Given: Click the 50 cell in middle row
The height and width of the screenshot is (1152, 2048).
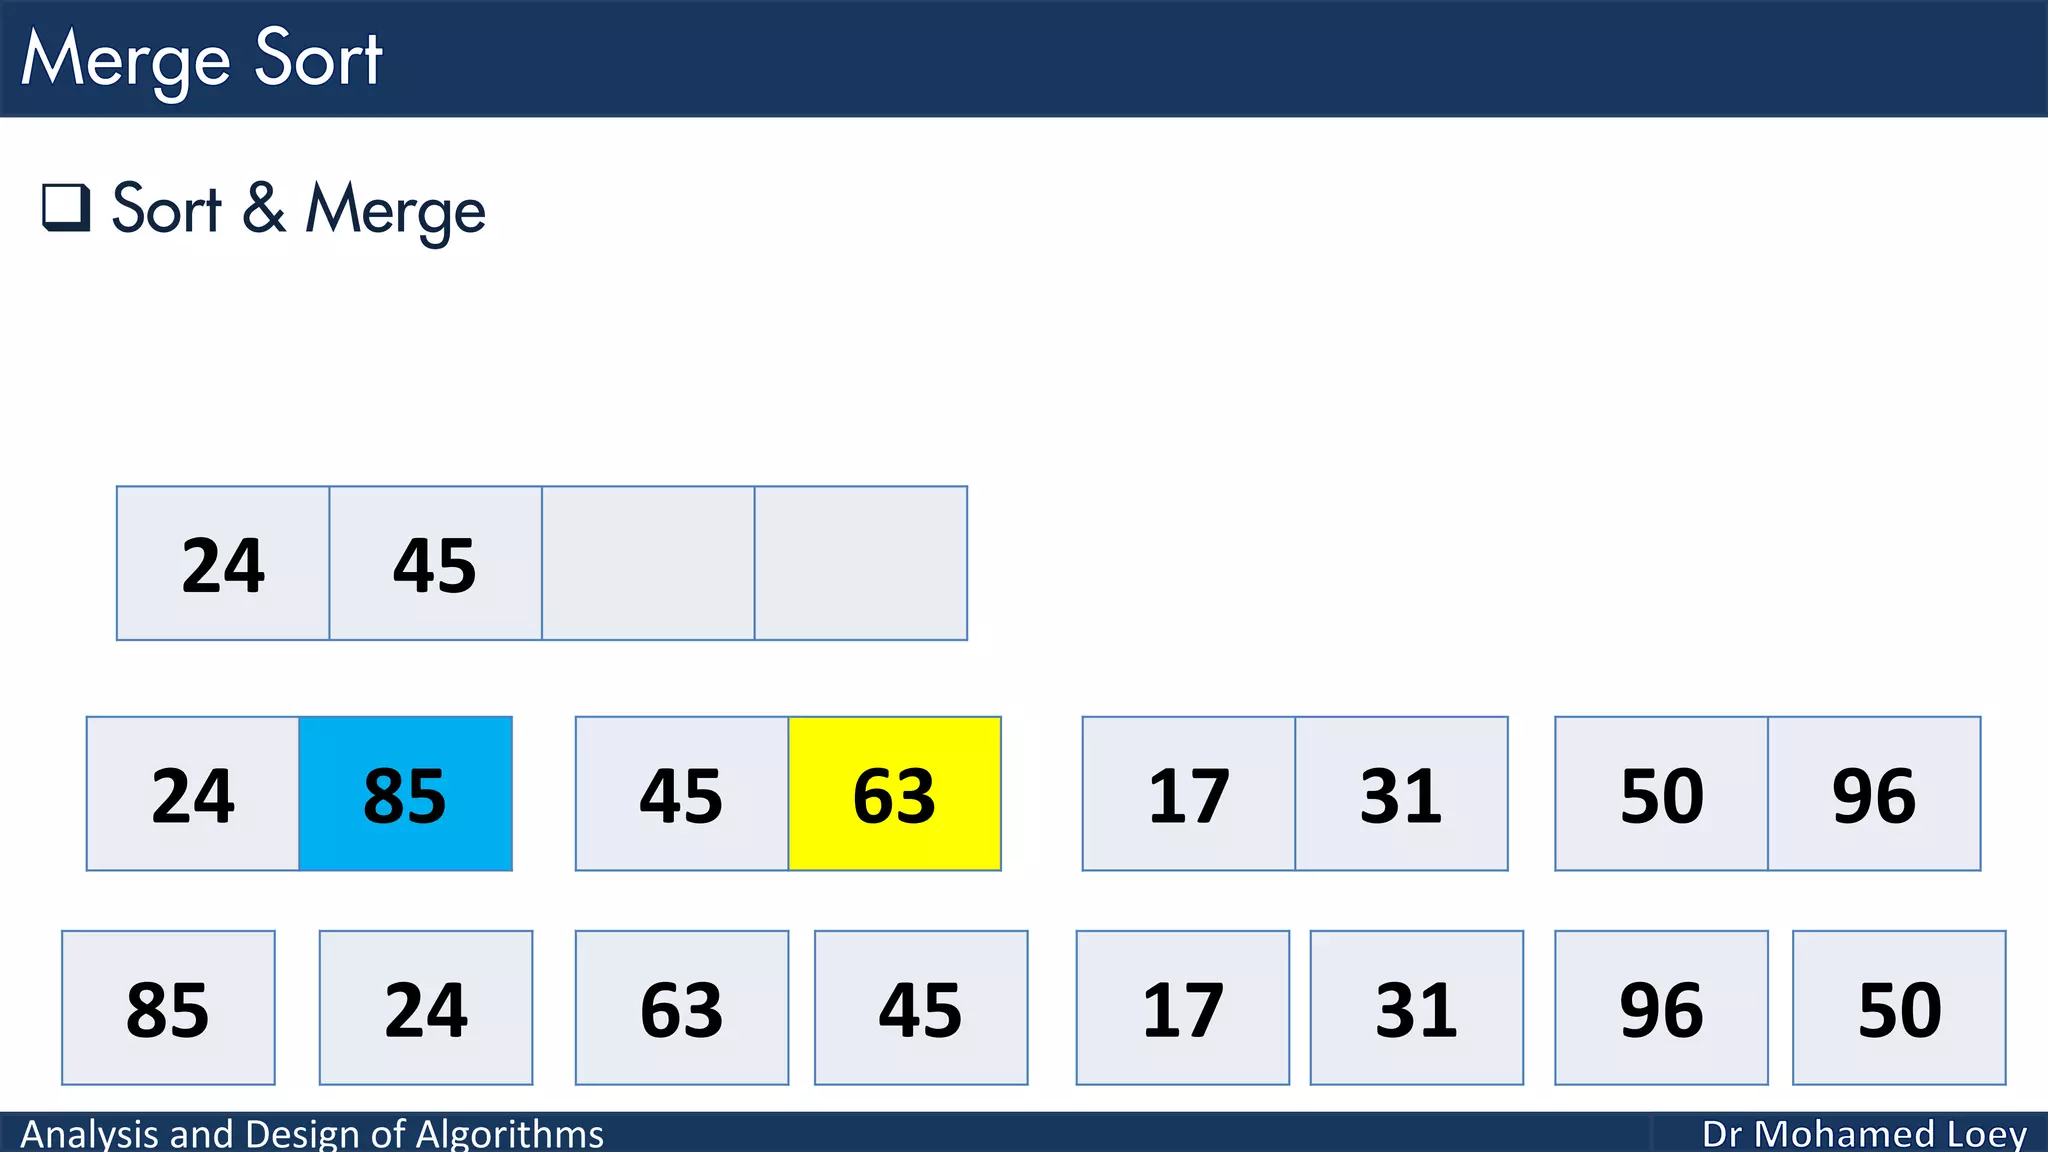Looking at the screenshot, I should coord(1662,794).
